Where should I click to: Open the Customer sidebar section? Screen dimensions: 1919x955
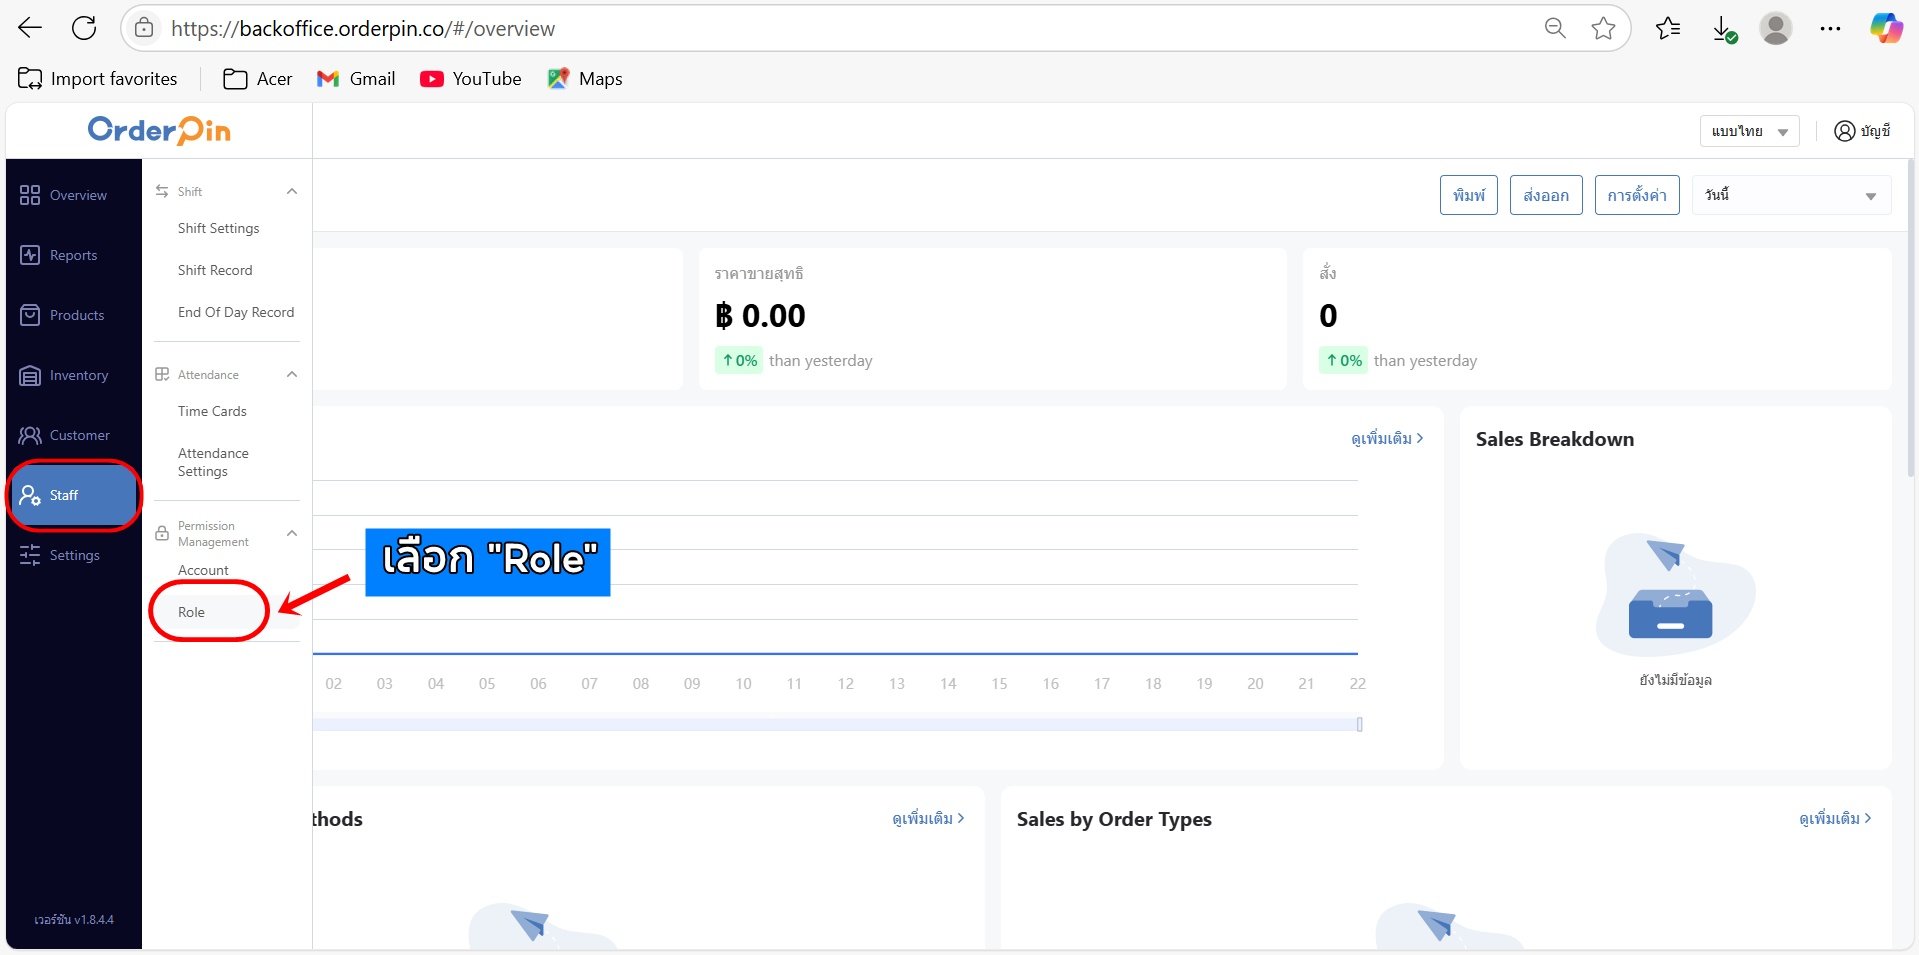[74, 435]
